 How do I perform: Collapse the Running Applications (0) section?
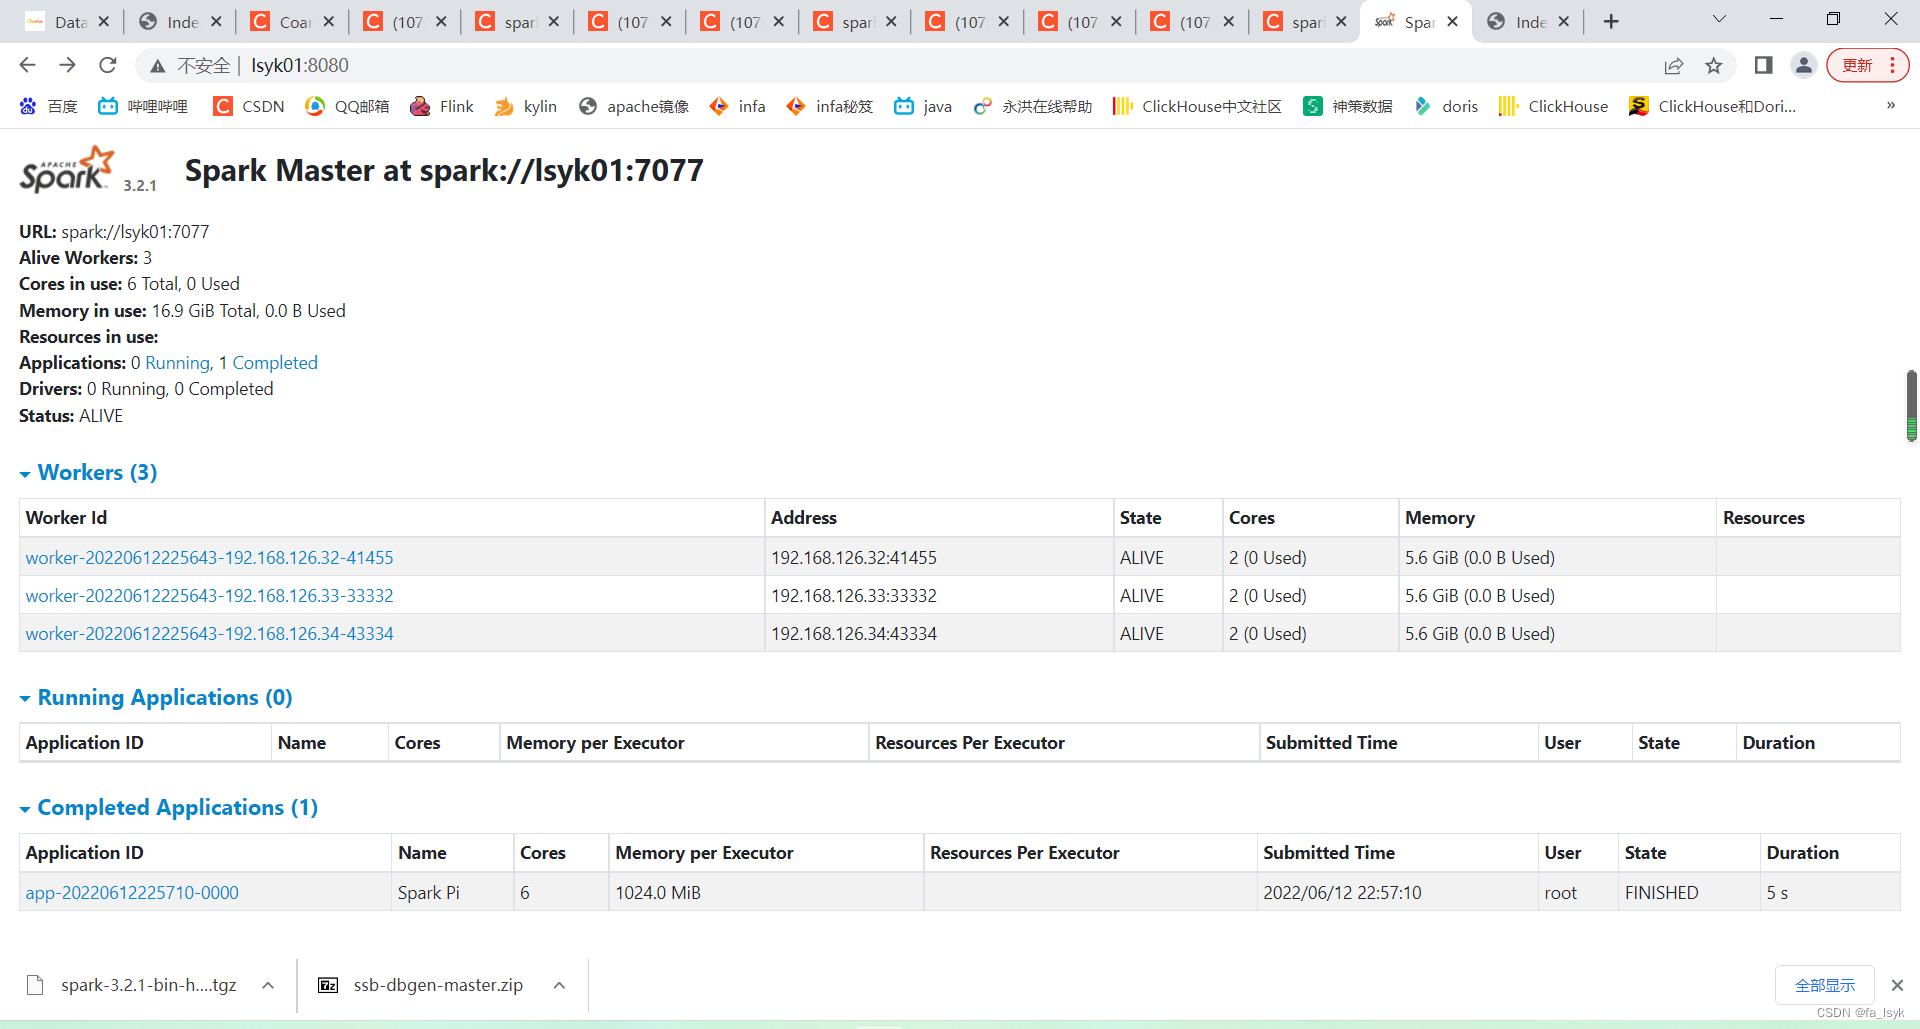point(156,698)
